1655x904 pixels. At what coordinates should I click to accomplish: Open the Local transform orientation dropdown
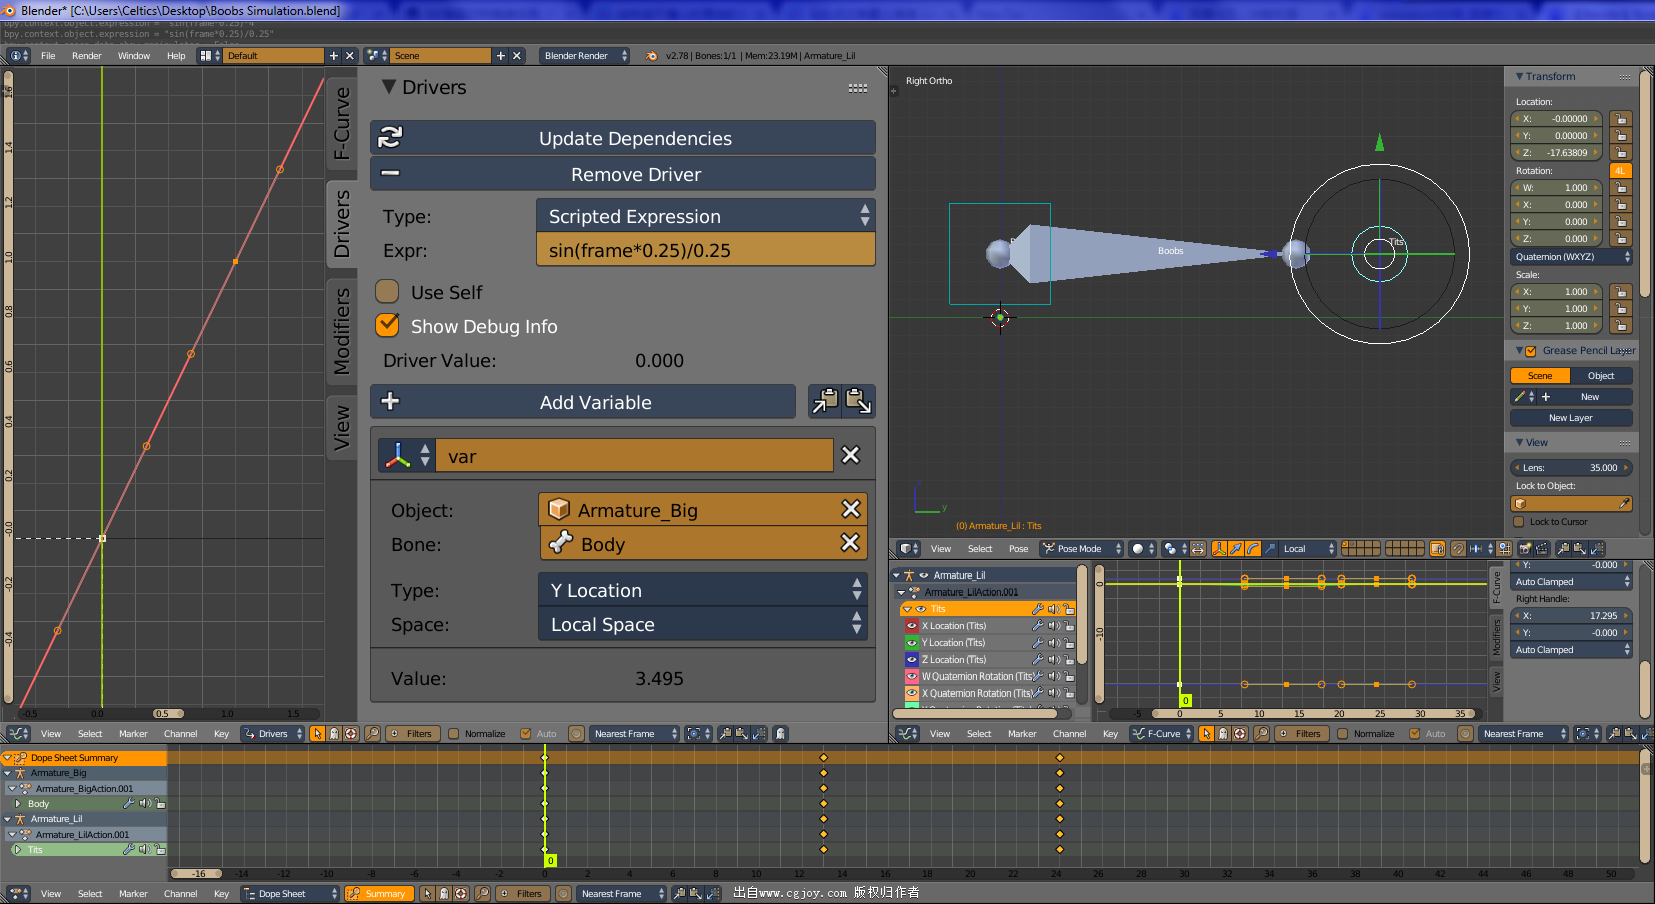click(x=1308, y=548)
